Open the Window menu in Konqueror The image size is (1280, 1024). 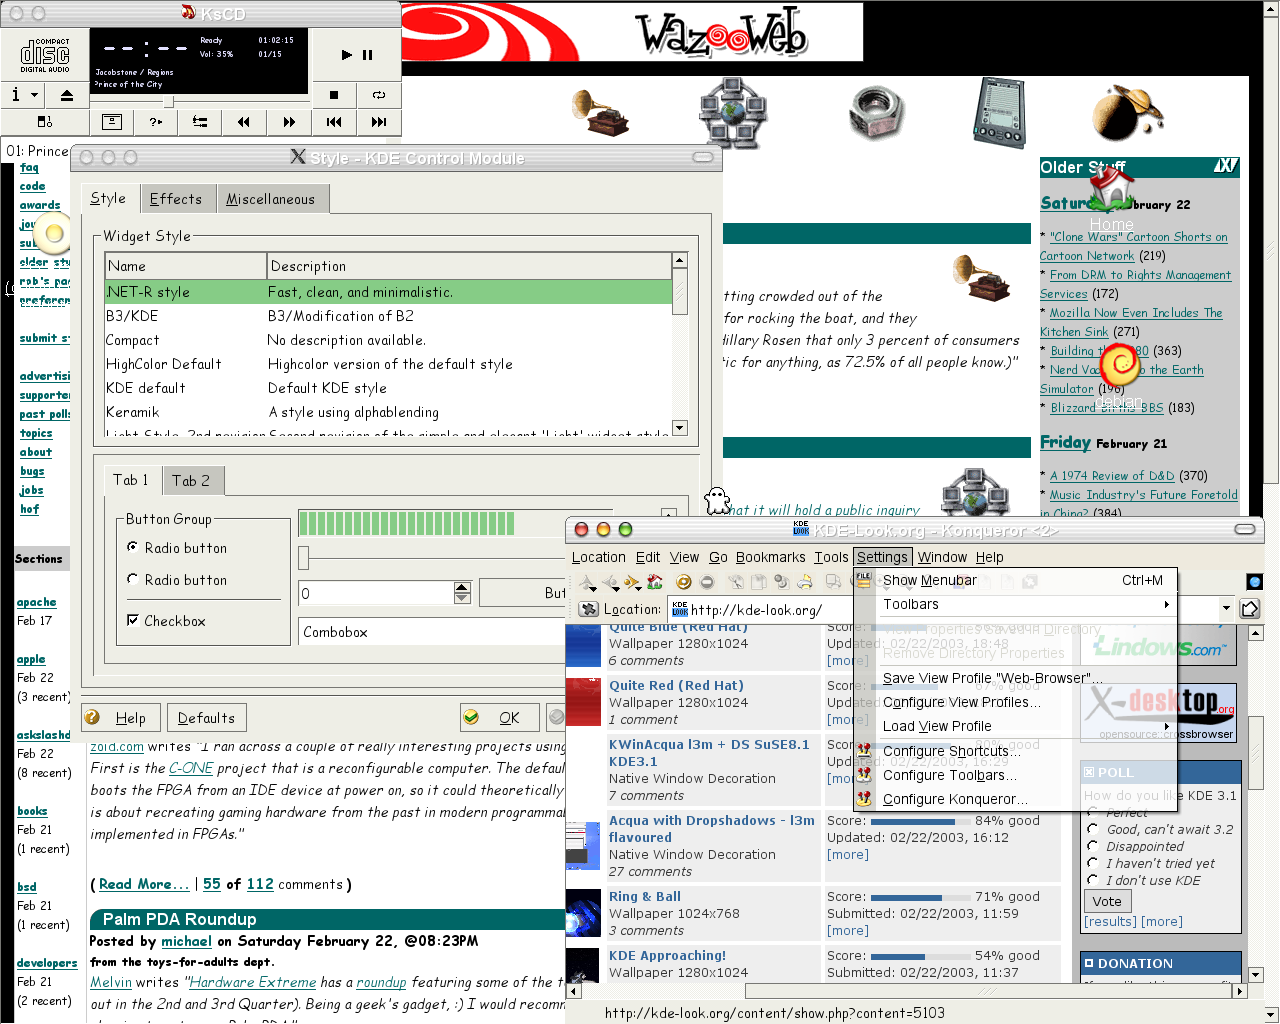pyautogui.click(x=943, y=557)
